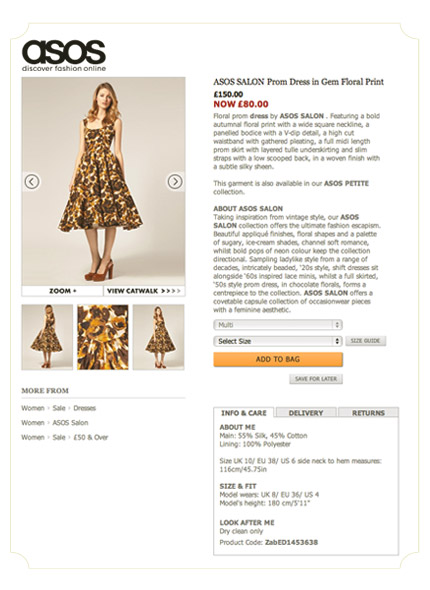
Task: Open the Dresses breadcrumb link
Action: 85,408
